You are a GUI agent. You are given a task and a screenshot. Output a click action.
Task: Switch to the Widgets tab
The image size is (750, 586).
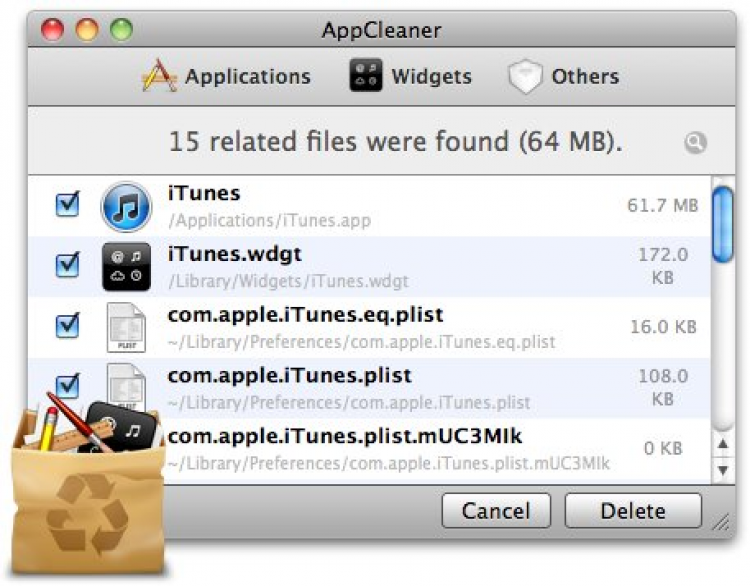pos(431,77)
